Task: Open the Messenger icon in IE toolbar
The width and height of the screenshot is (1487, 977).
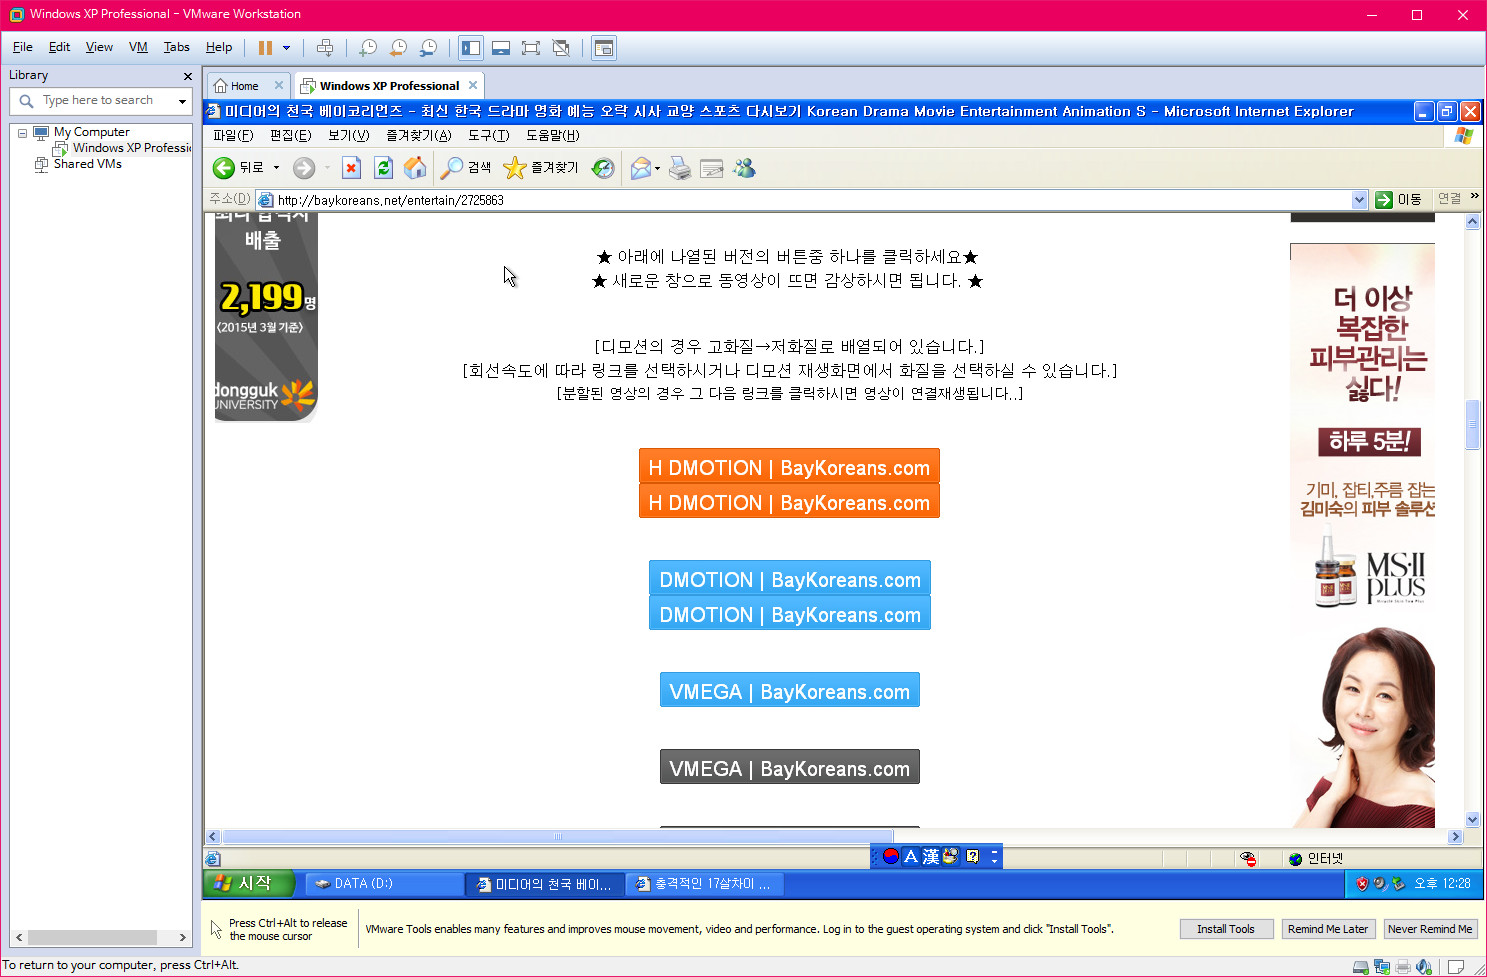Action: click(744, 168)
